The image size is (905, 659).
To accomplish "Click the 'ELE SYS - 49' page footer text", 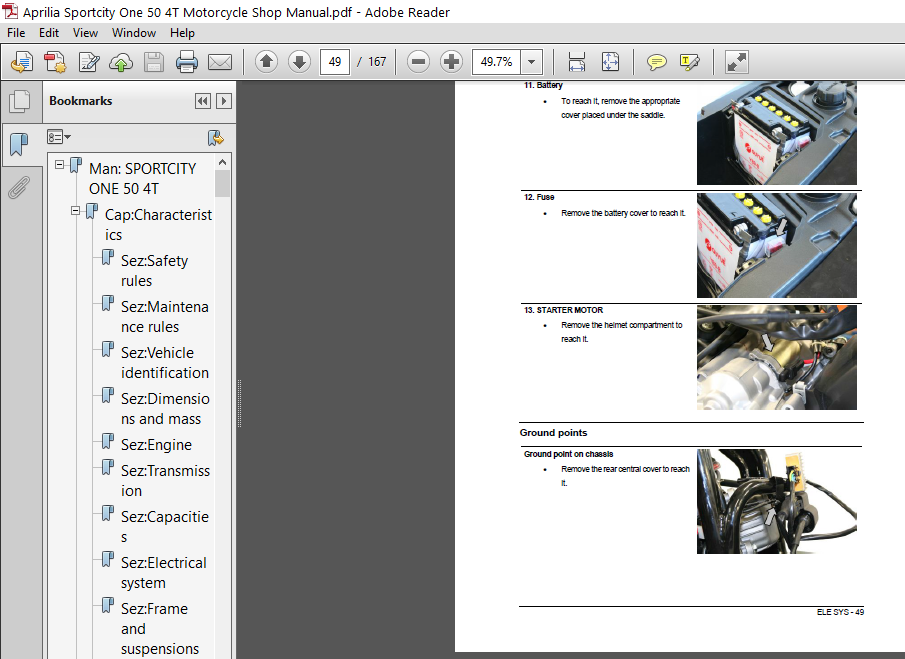I will coord(840,612).
